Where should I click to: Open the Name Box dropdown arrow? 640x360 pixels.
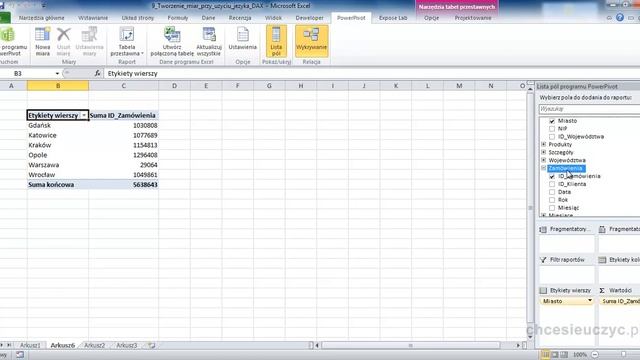click(57, 73)
